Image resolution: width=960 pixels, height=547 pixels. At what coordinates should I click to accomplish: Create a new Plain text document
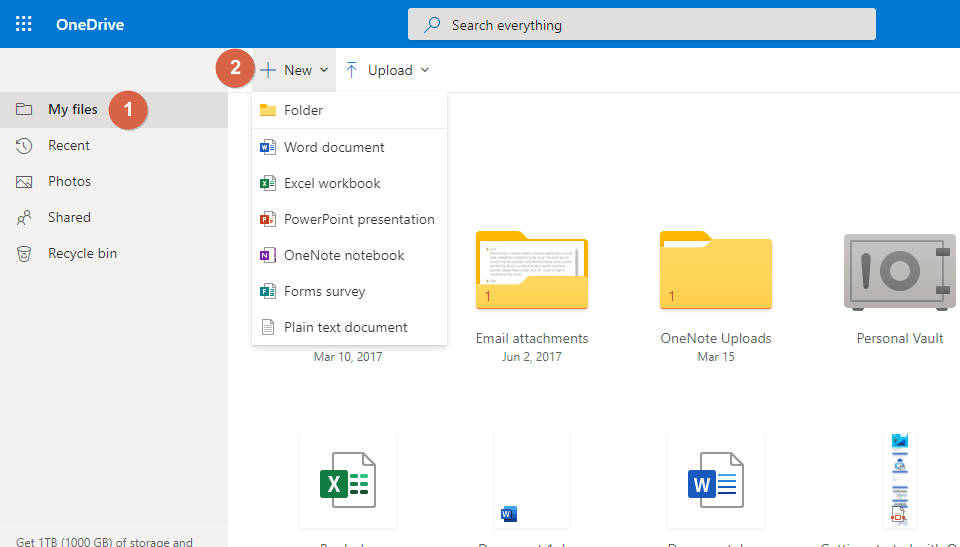[350, 327]
